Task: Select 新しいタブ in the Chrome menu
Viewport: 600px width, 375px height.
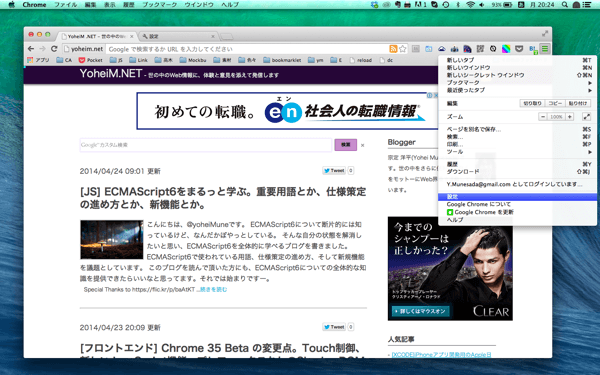Action: (x=517, y=60)
